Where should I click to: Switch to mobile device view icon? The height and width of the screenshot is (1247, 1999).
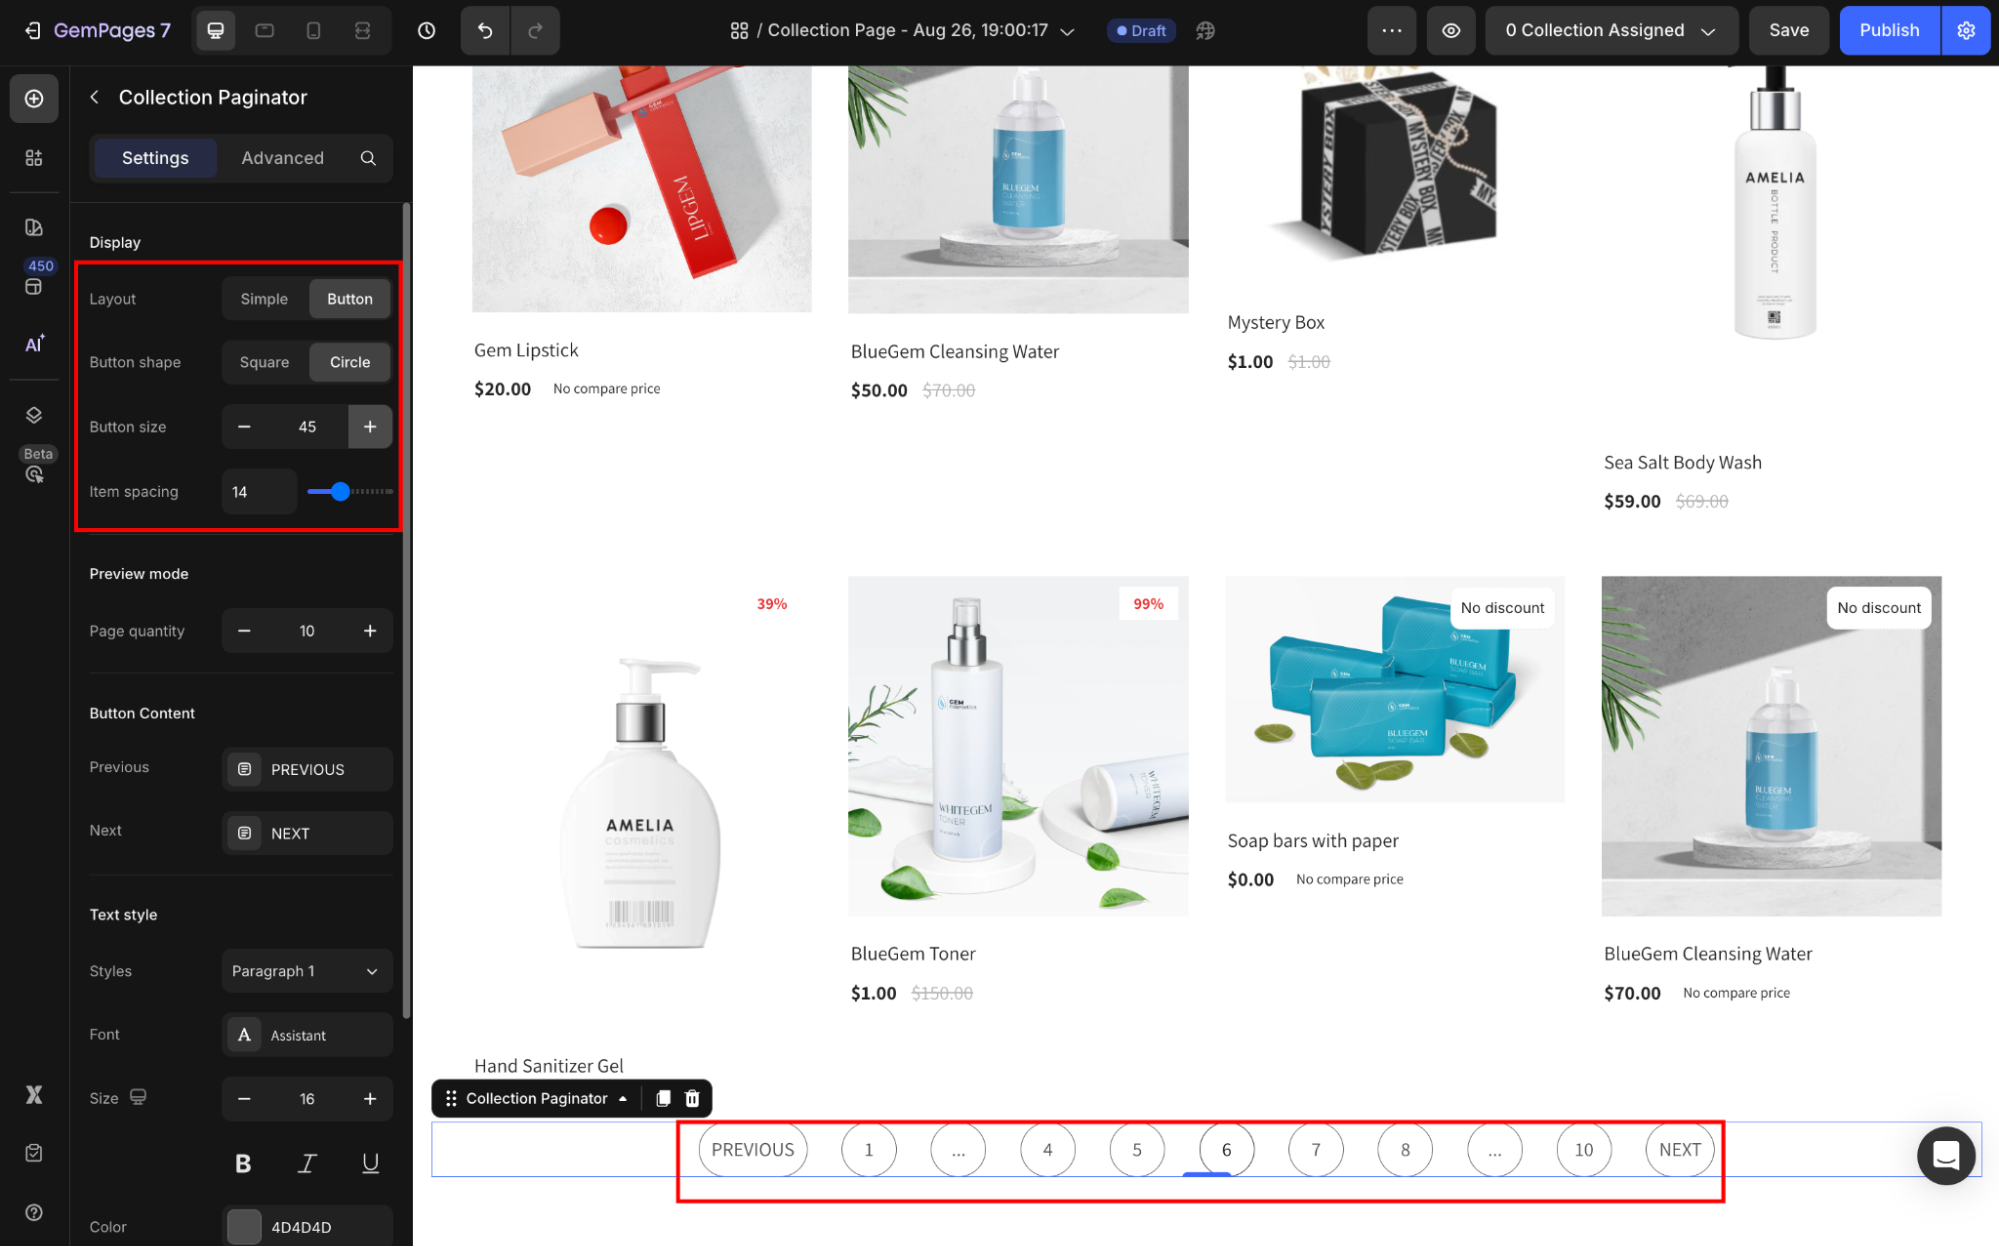[x=313, y=30]
